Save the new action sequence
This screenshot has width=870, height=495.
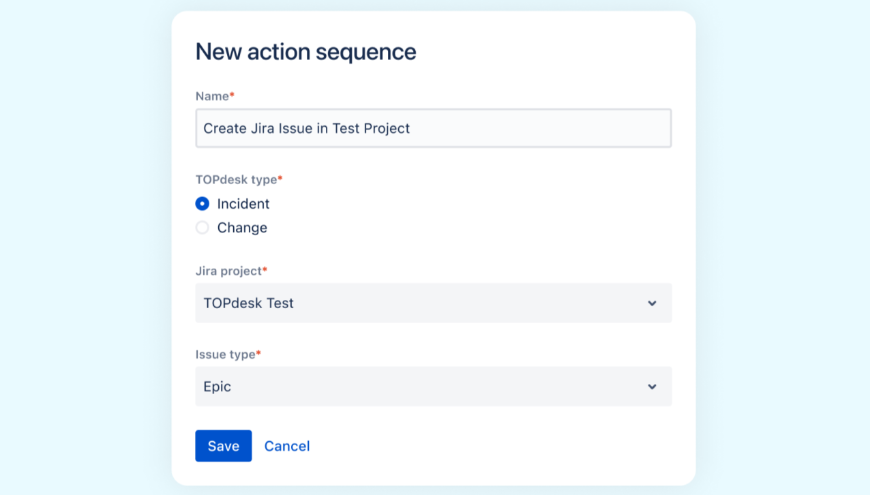[x=223, y=446]
